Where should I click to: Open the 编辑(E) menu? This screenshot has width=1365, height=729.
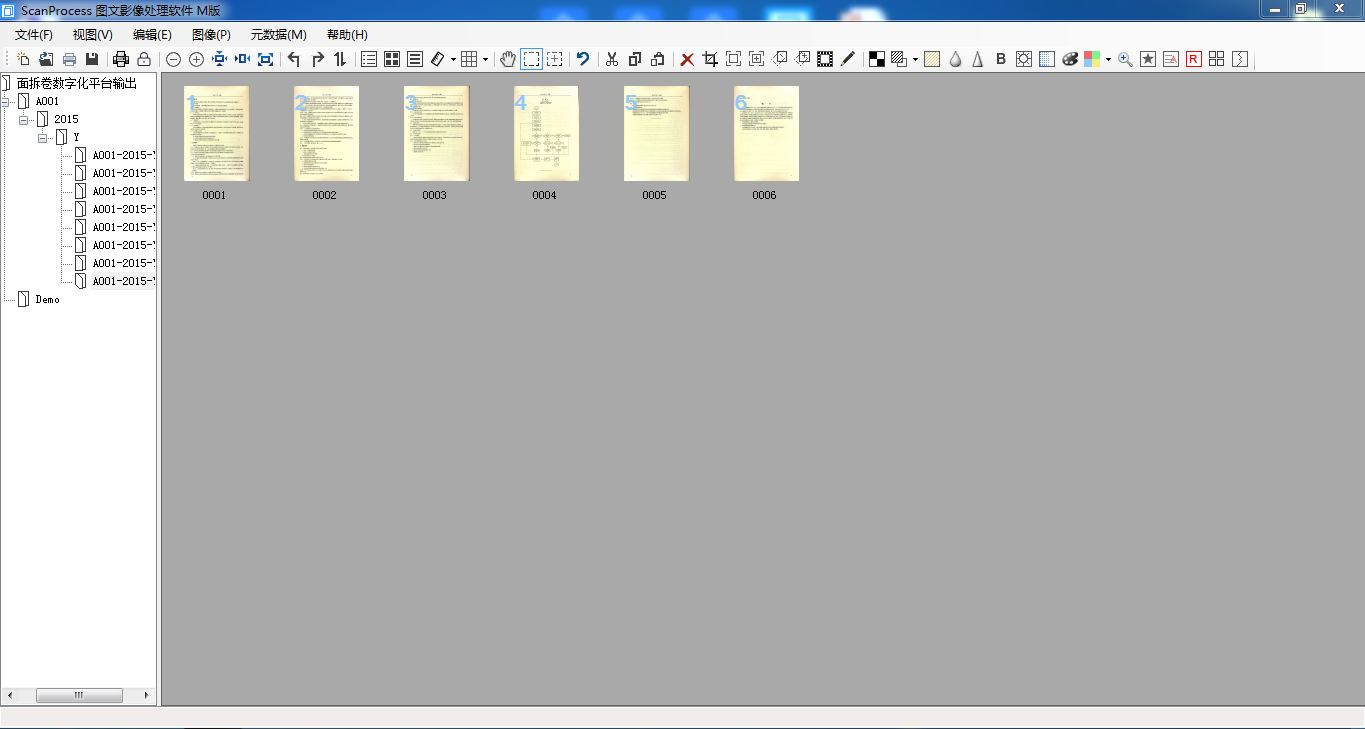[152, 35]
